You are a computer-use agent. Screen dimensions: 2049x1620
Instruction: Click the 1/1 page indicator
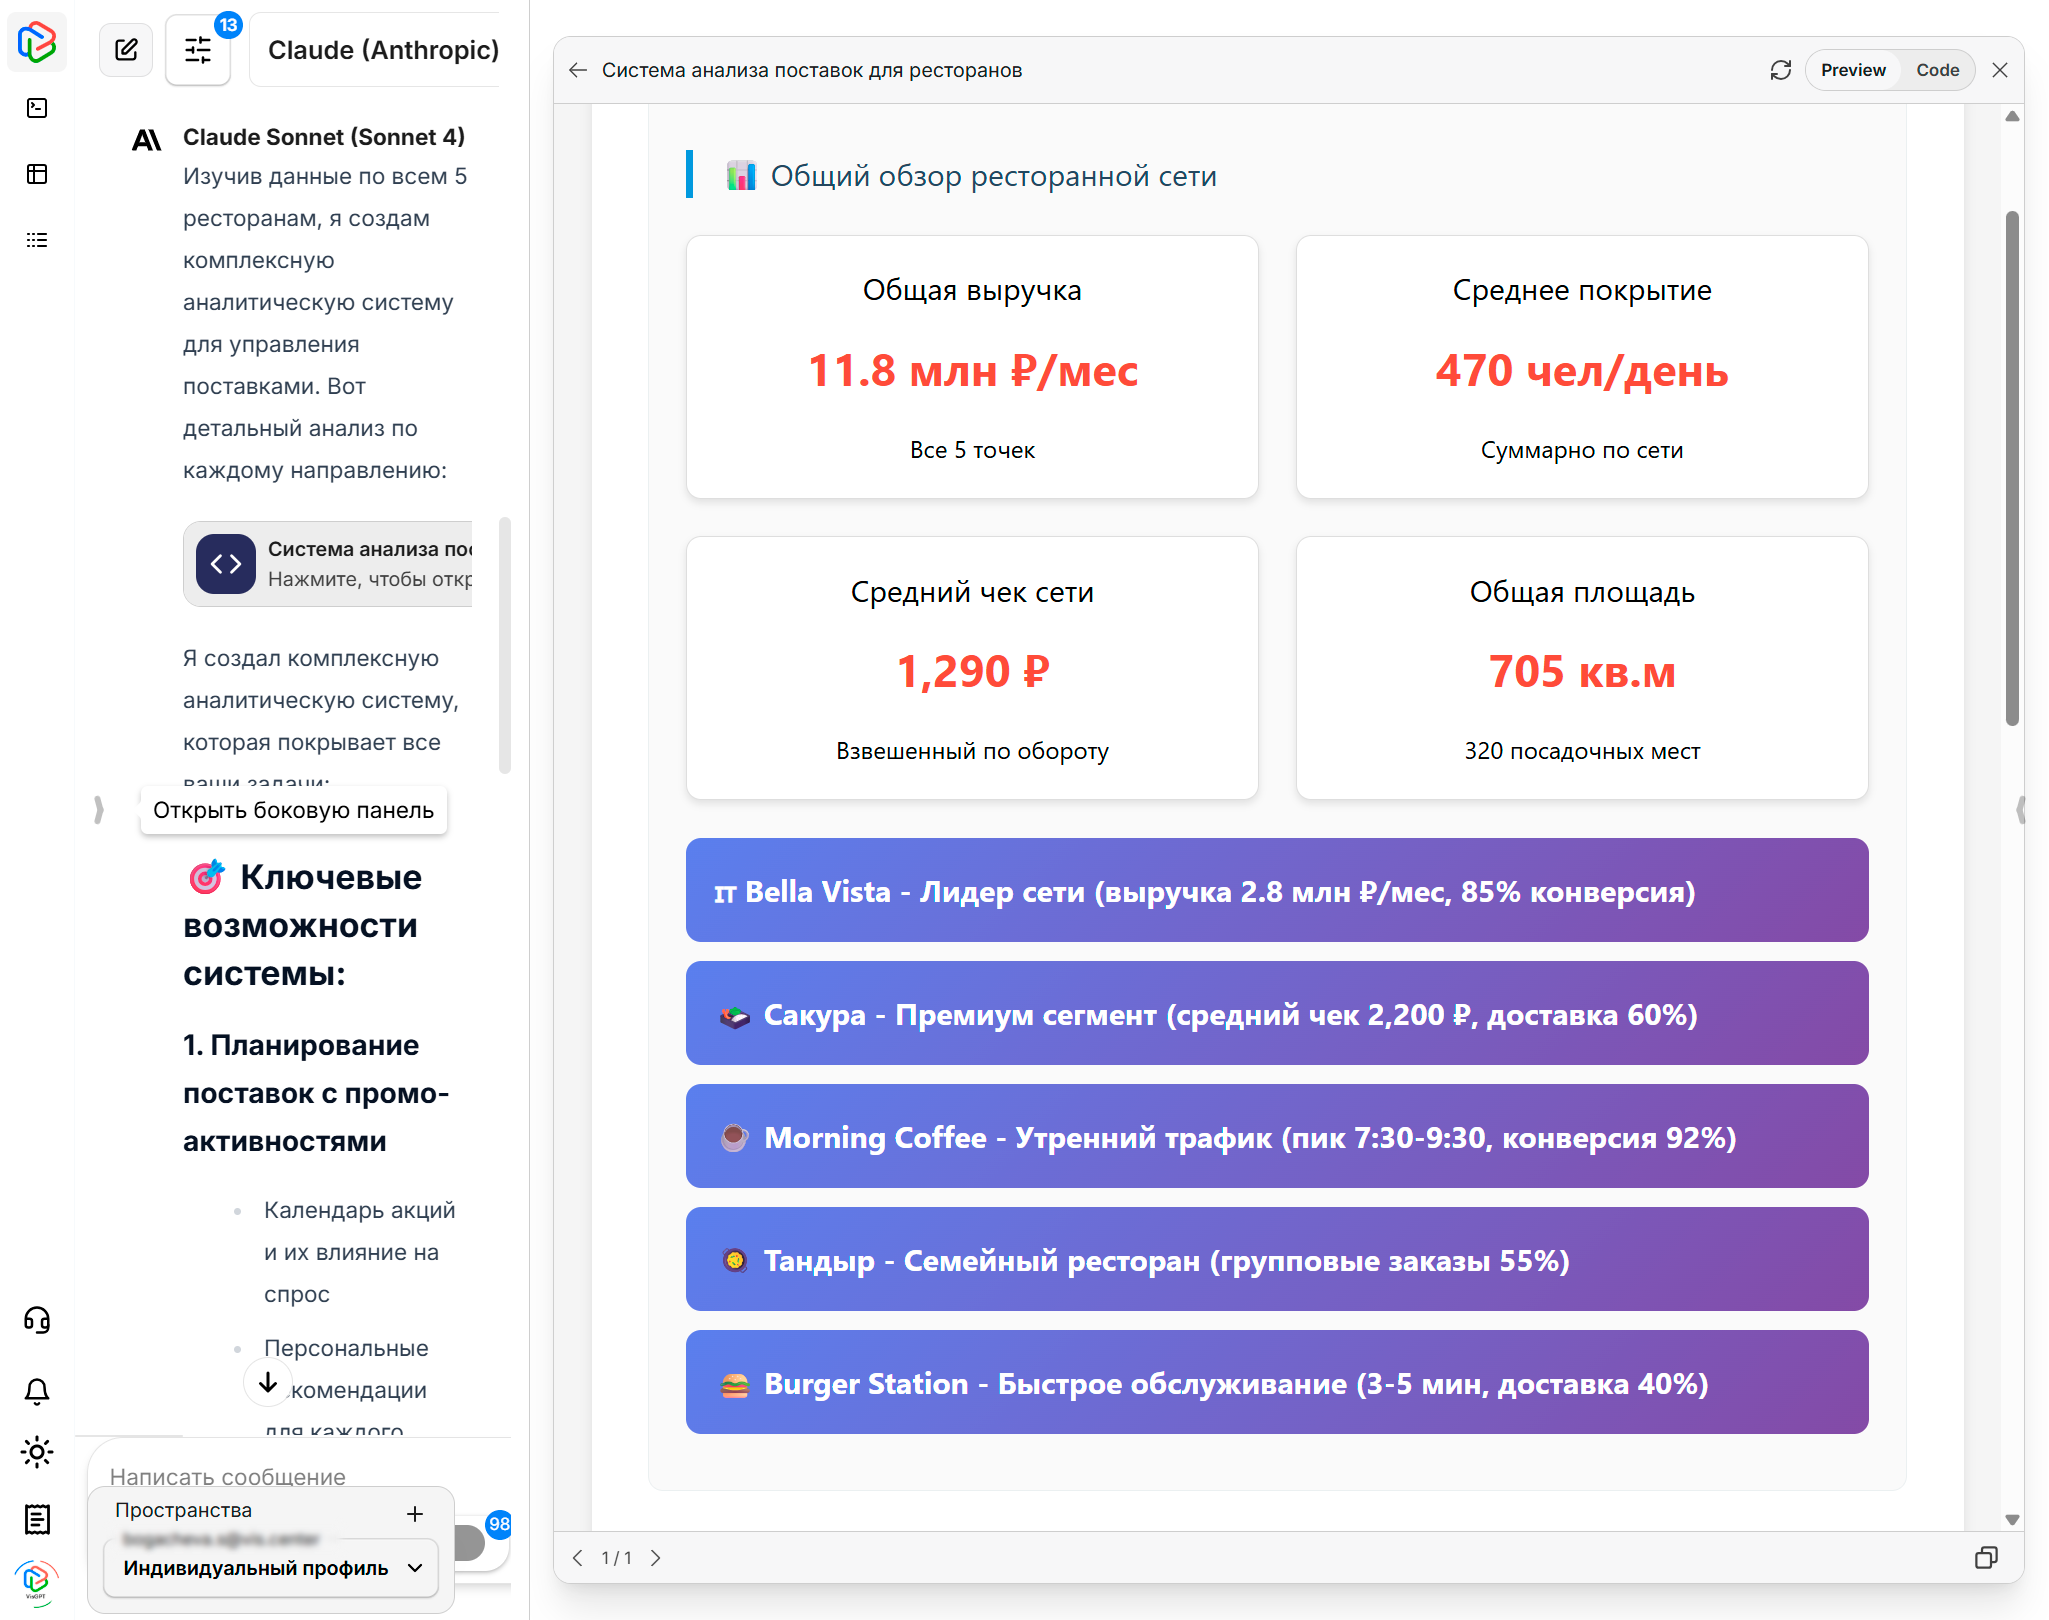pos(616,1558)
